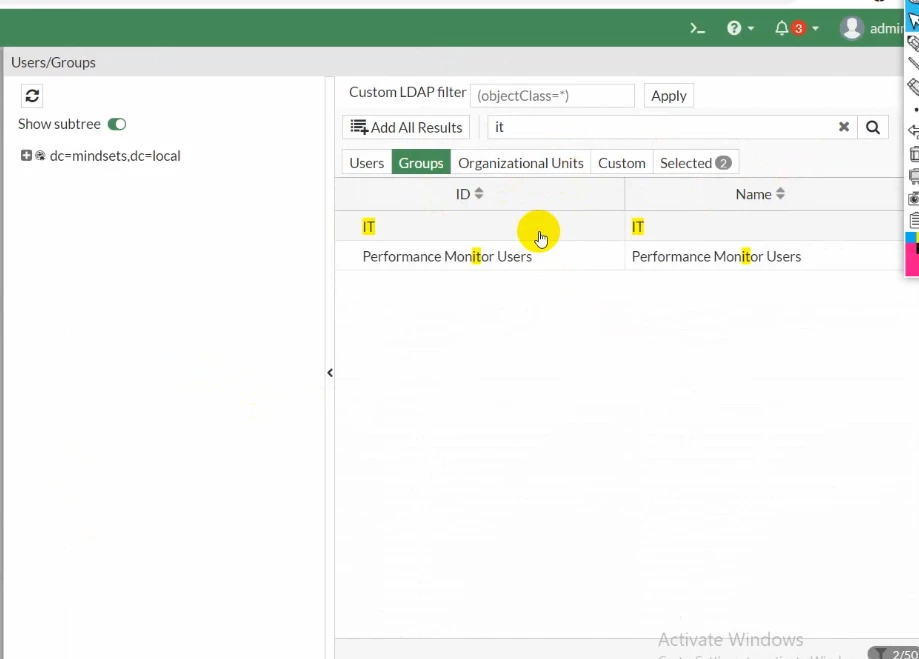Expand the dc=mindsets,dc=local tree node
The image size is (919, 659).
[26, 155]
